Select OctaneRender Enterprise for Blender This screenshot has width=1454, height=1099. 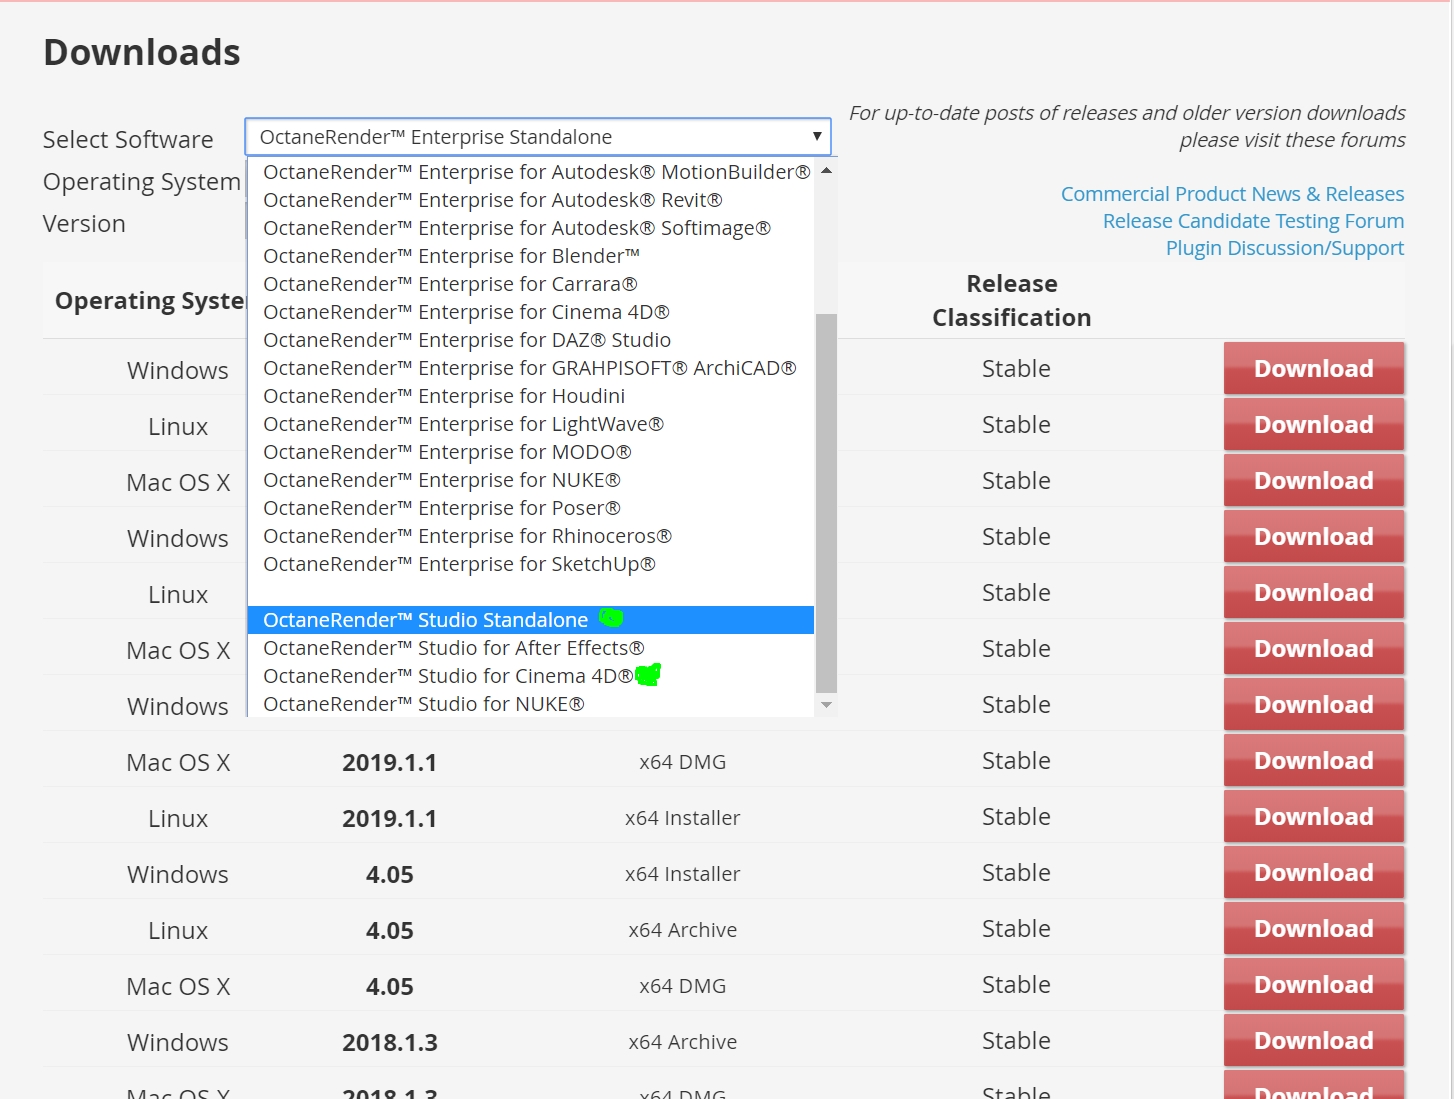coord(531,256)
